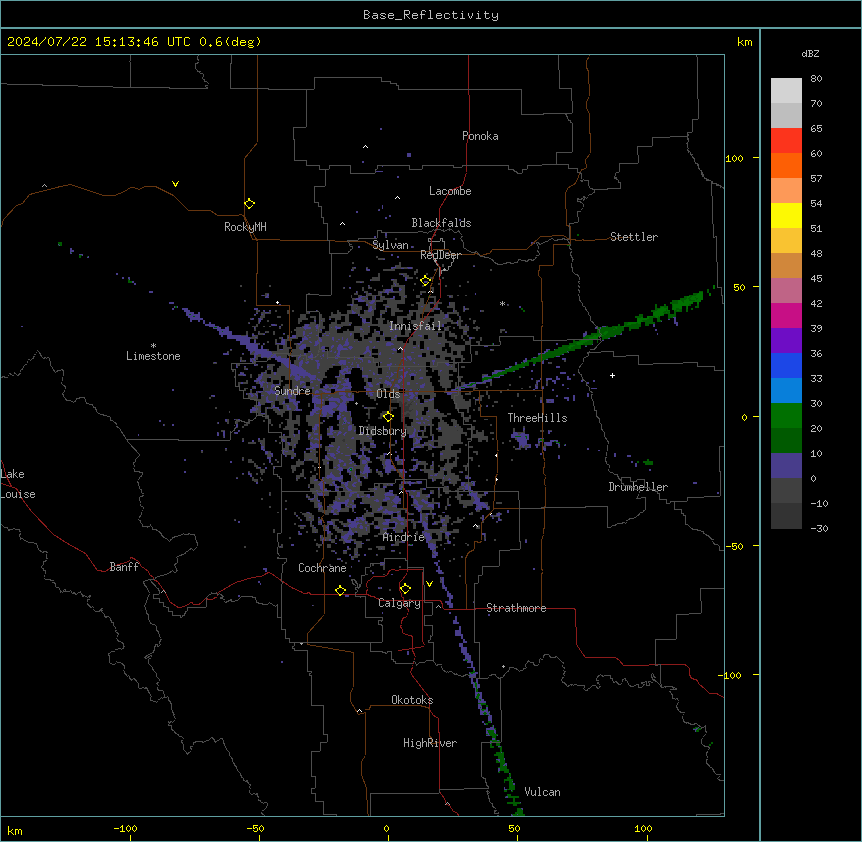Click the Limestone label

coord(153,356)
